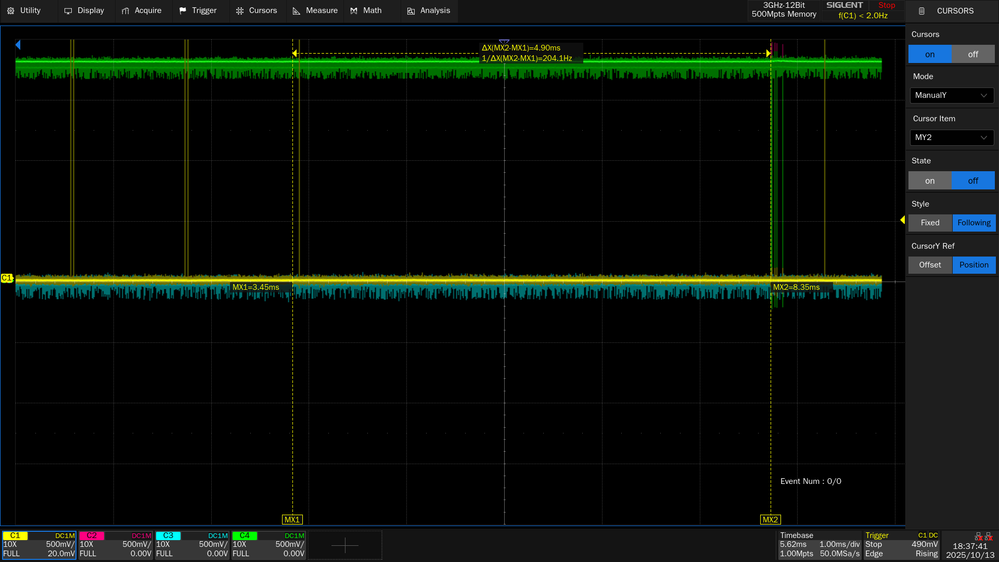The width and height of the screenshot is (999, 562).
Task: Click the Cursors crosshair icon in menu bar
Action: pos(240,11)
